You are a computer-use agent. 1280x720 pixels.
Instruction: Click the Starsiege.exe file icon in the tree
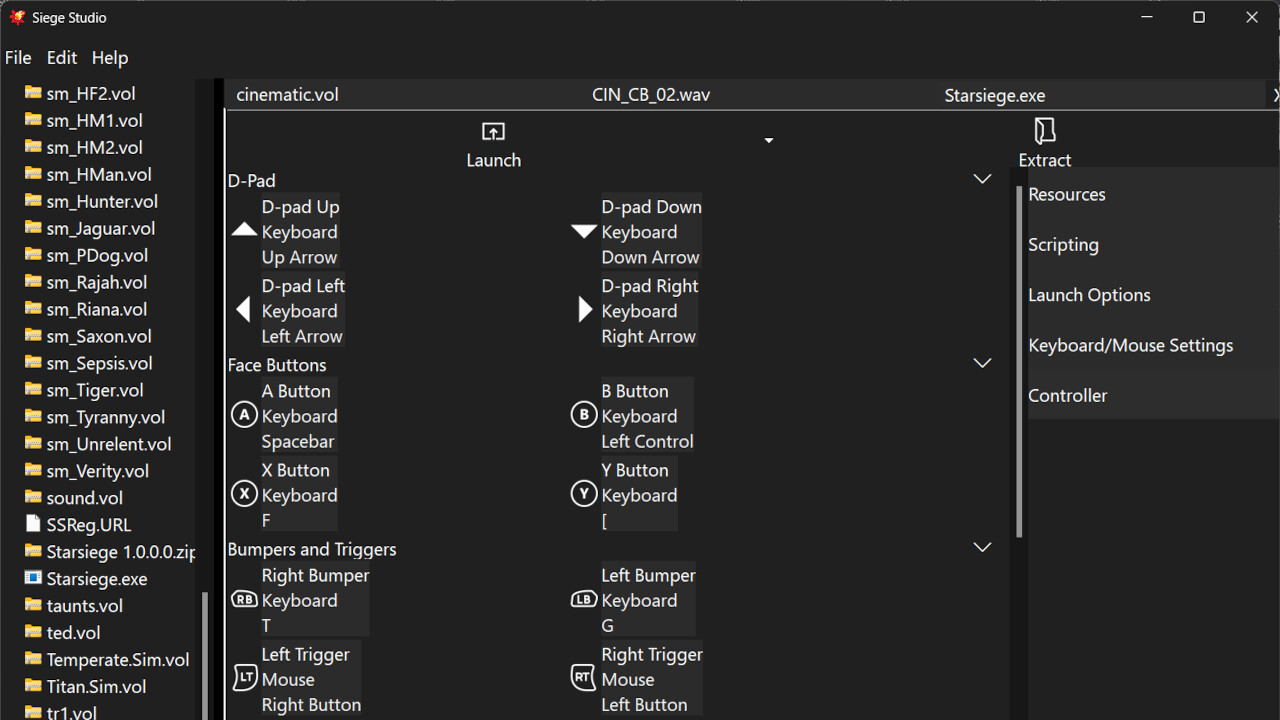point(33,578)
